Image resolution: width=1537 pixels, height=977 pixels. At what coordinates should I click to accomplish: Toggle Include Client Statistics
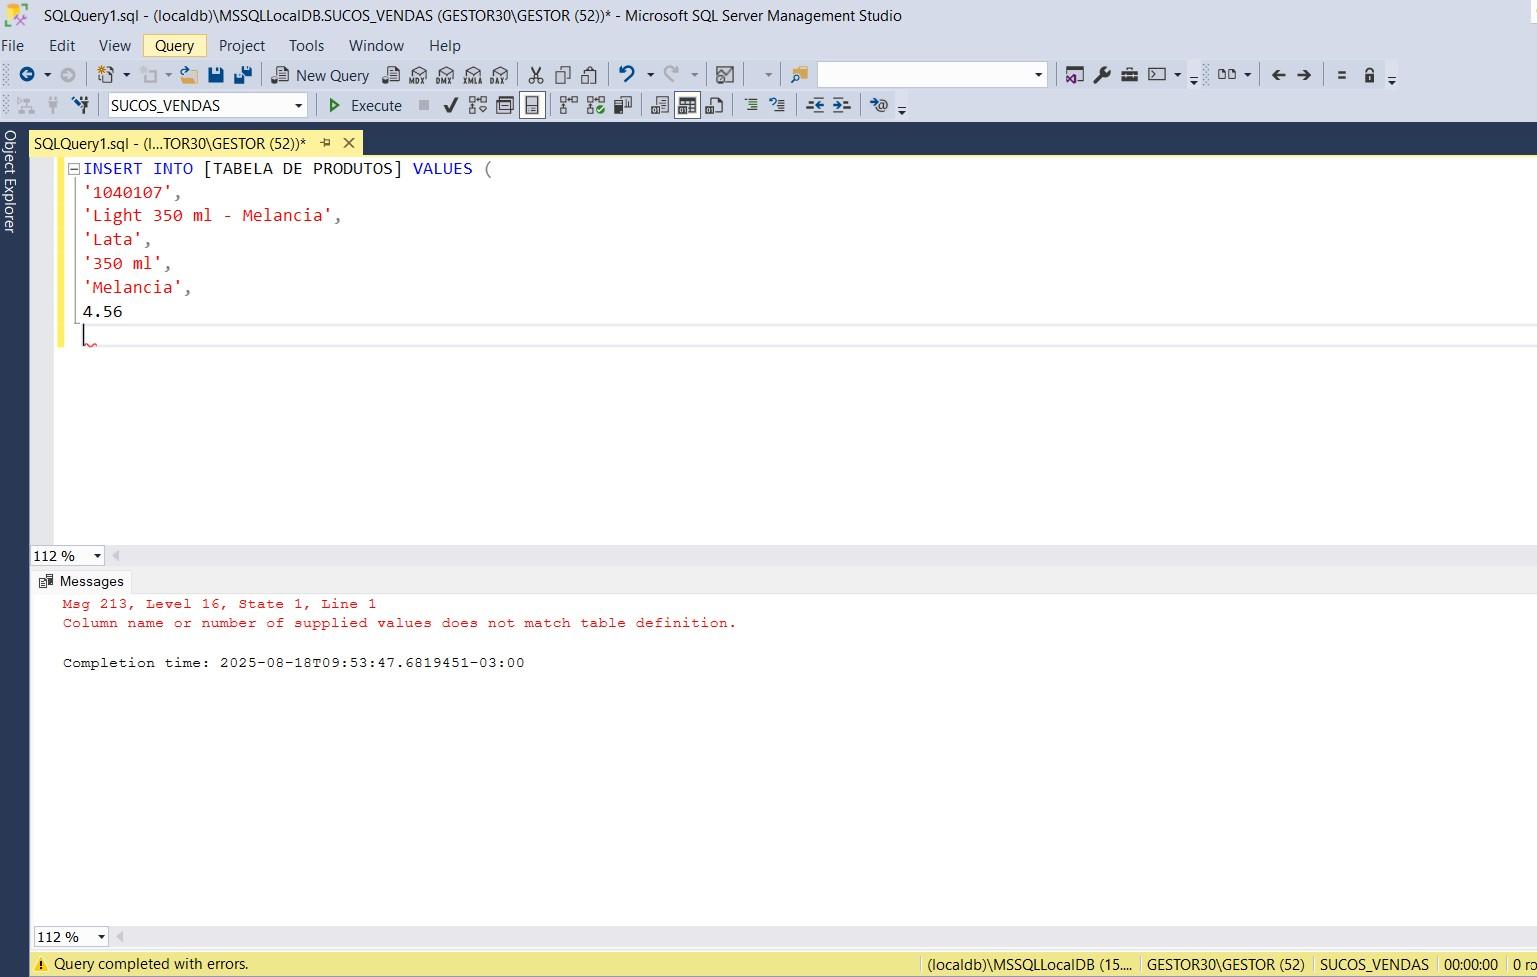[623, 105]
